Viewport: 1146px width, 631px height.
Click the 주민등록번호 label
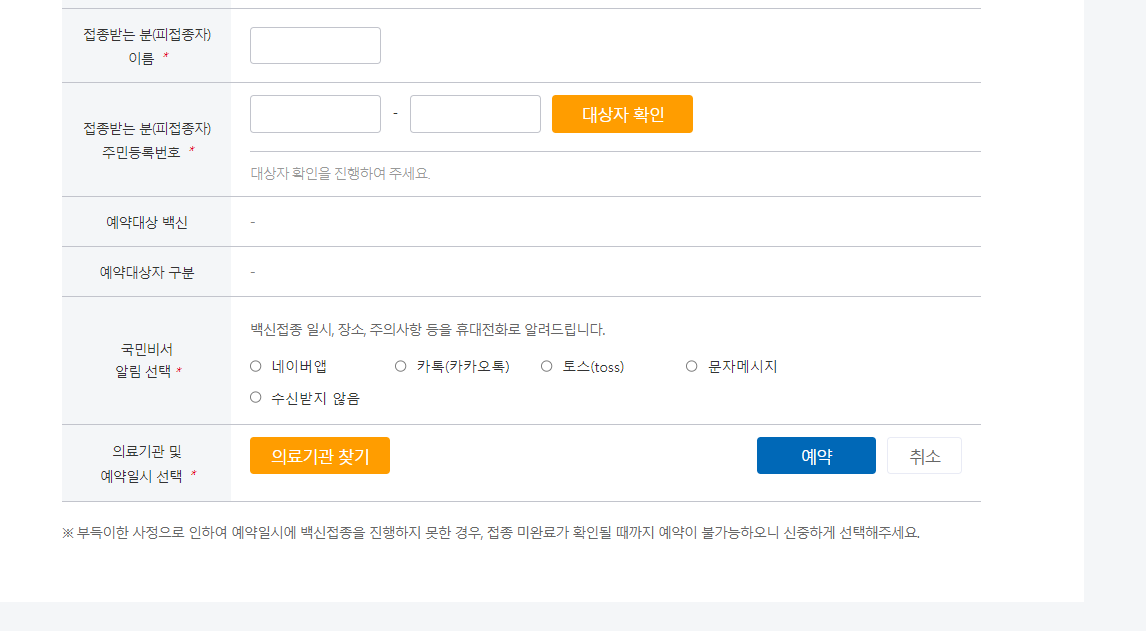point(147,140)
